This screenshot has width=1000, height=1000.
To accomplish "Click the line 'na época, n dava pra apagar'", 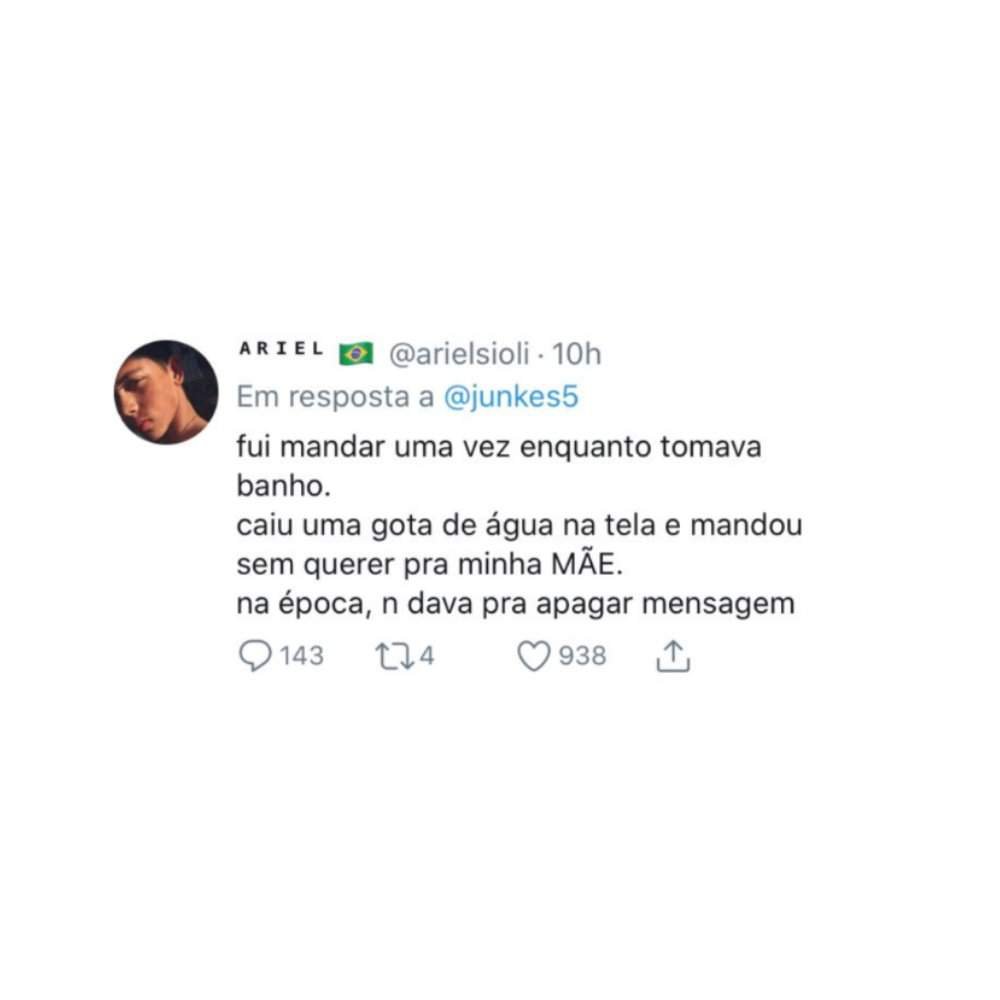I will pyautogui.click(x=434, y=604).
